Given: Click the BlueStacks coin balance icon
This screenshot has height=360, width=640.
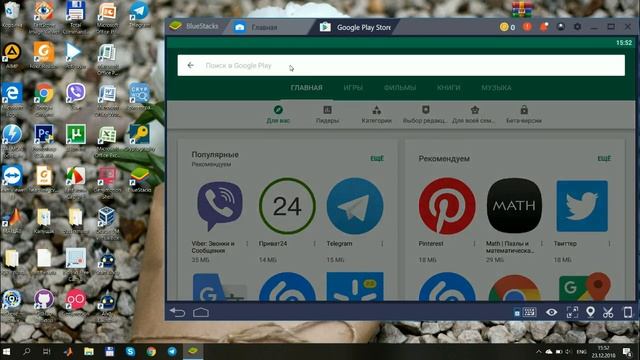Looking at the screenshot, I should (x=504, y=27).
